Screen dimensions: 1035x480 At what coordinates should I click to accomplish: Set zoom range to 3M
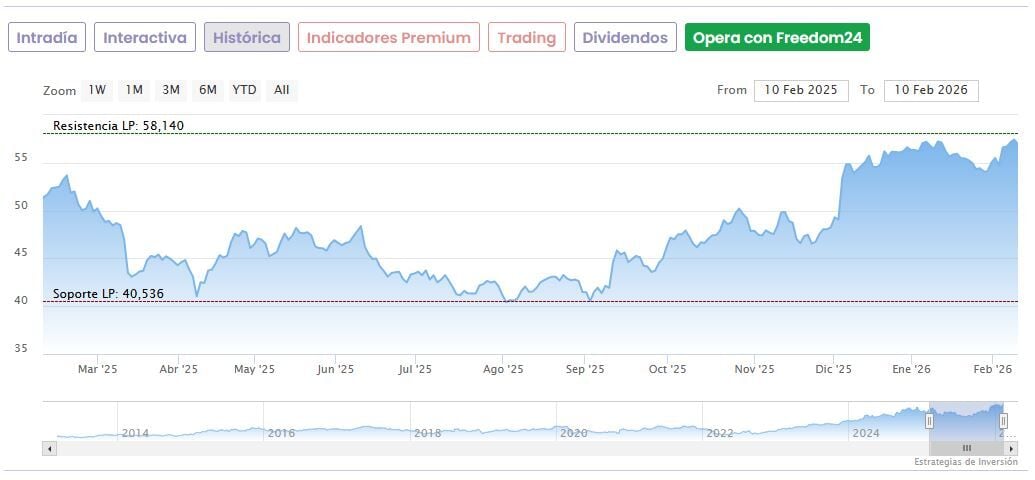click(x=171, y=90)
